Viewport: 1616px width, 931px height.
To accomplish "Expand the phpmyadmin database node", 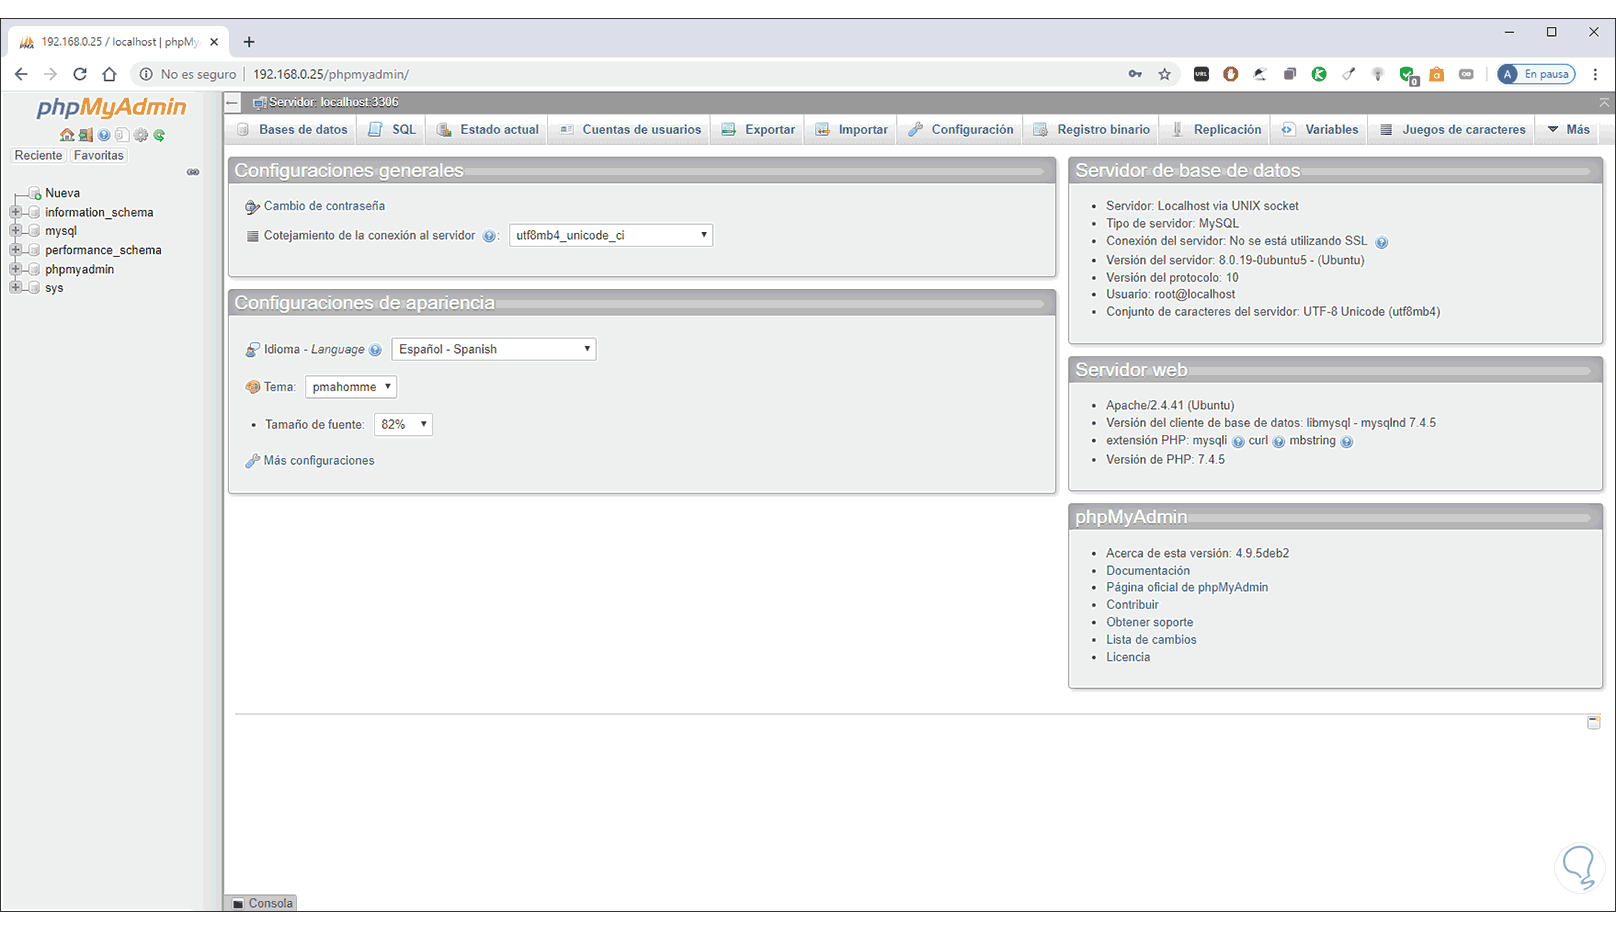I will point(15,269).
